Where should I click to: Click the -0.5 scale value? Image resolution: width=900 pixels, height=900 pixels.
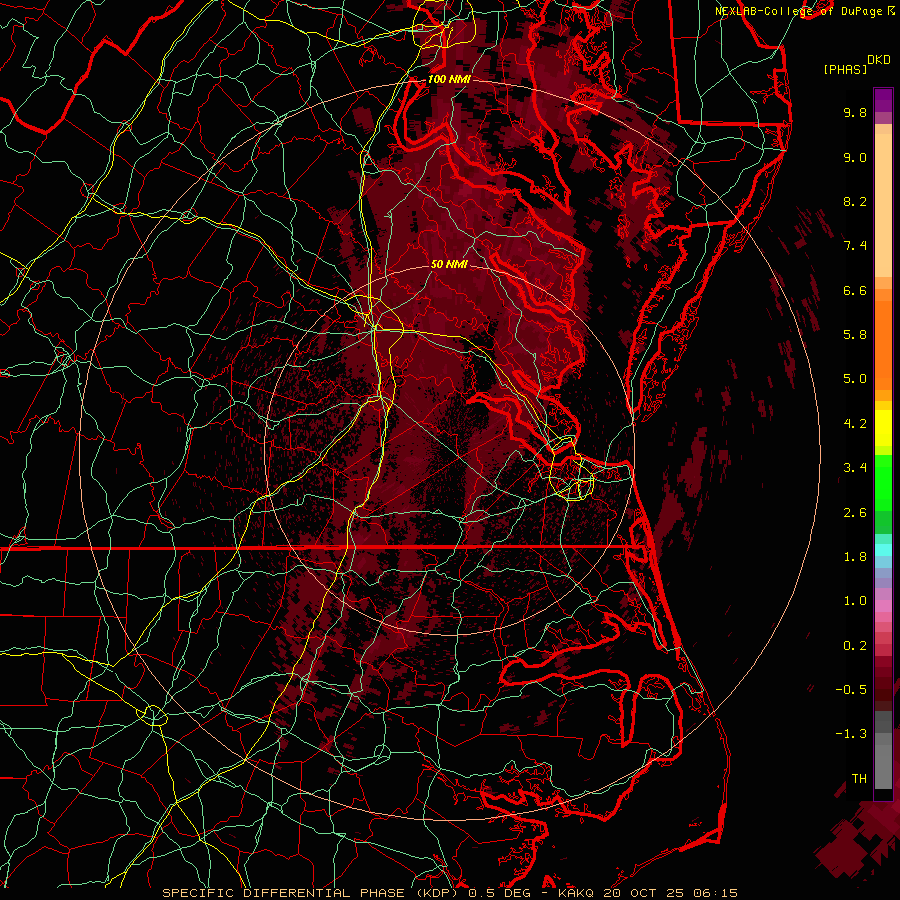click(x=851, y=690)
